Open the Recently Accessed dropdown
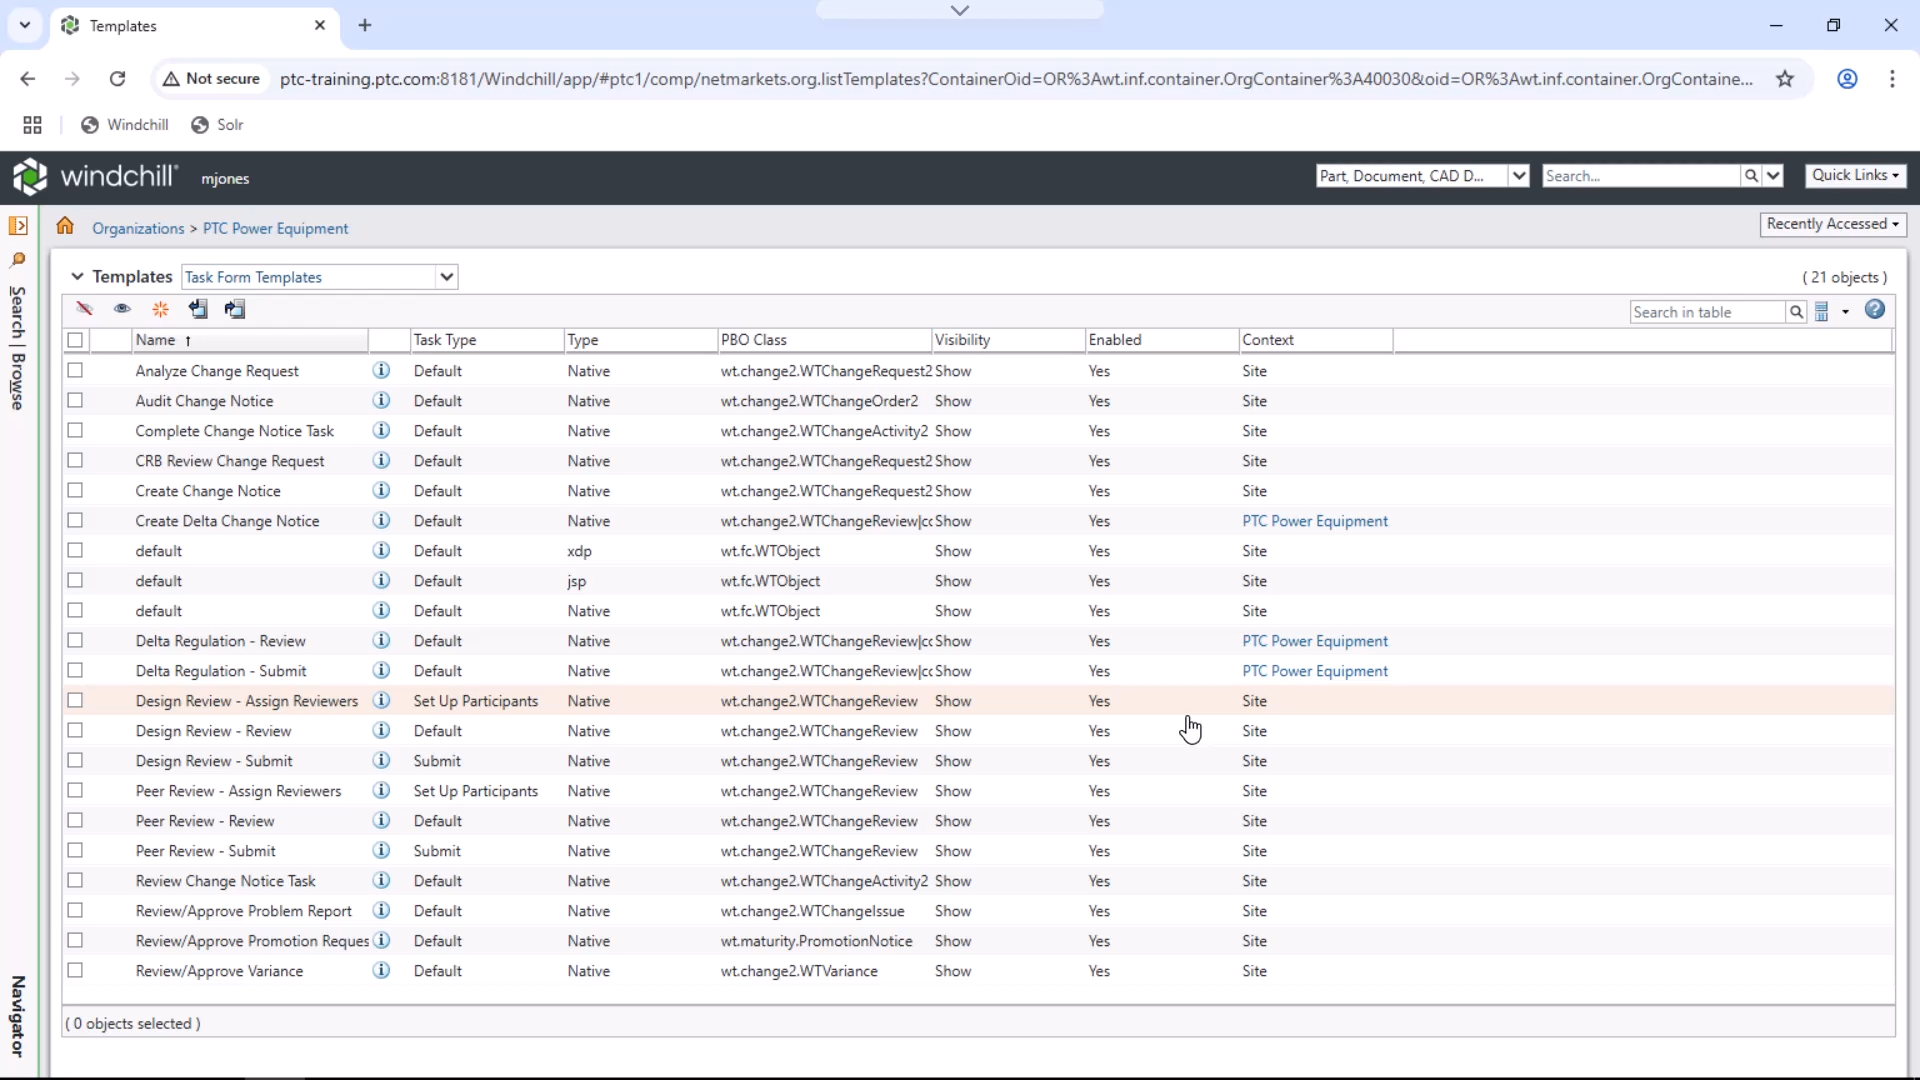This screenshot has height=1080, width=1920. coord(1832,224)
